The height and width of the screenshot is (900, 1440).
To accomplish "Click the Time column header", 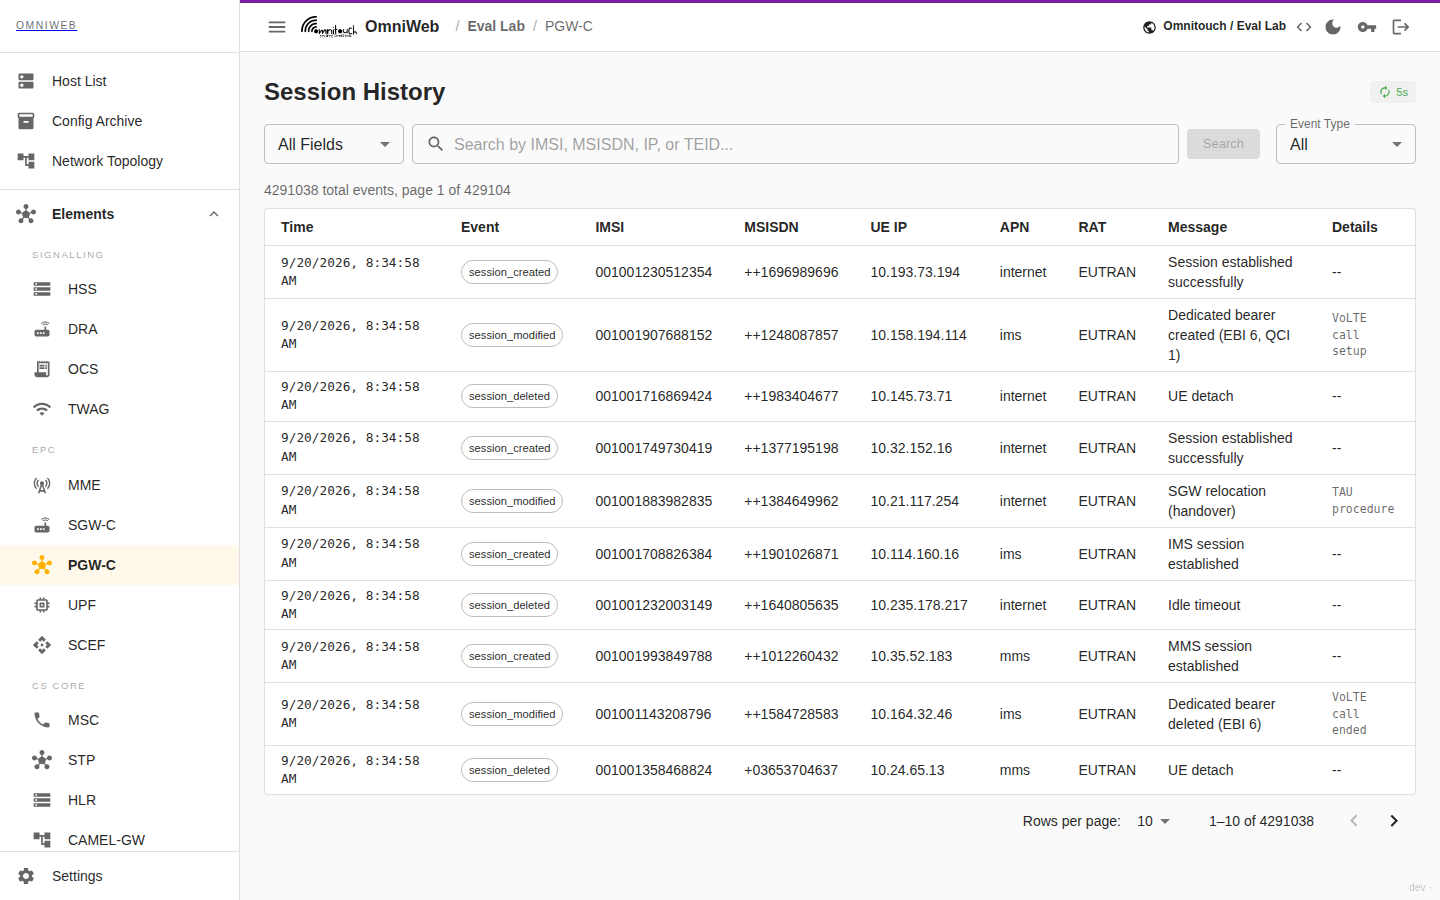I will (x=297, y=227).
